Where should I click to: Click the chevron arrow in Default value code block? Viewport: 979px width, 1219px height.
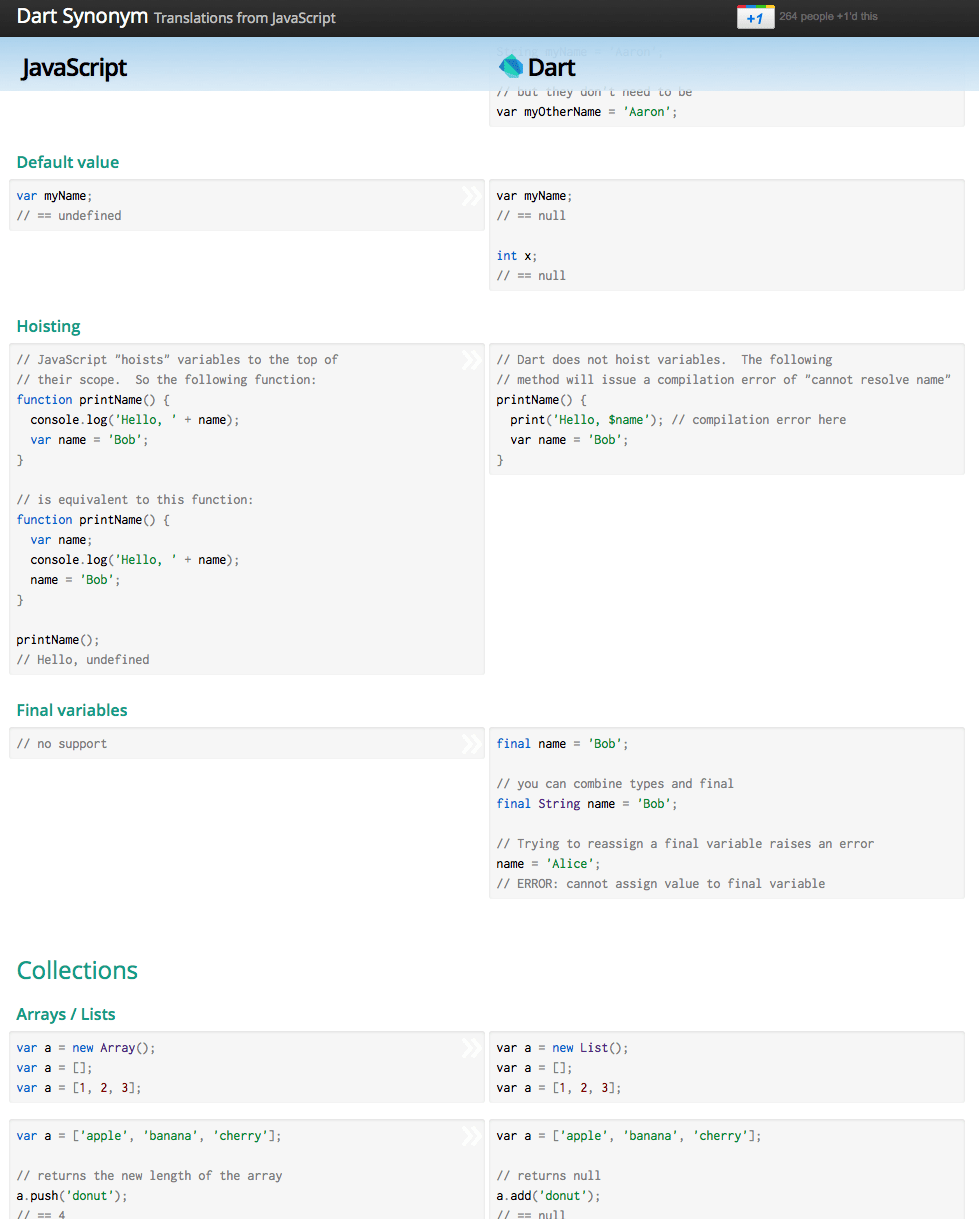471,196
